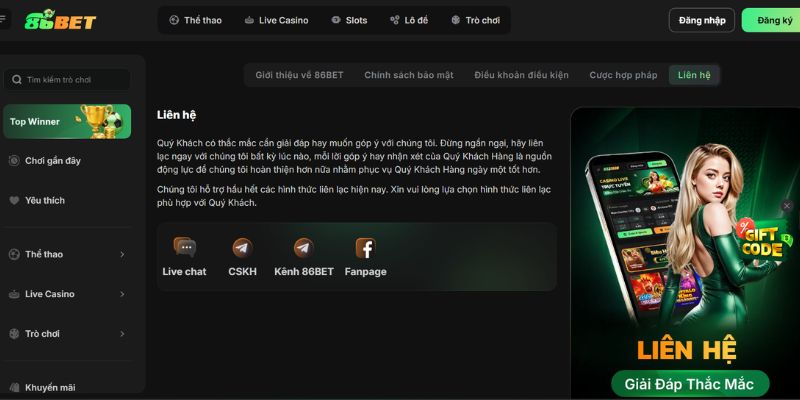Viewport: 800px width, 400px height.
Task: Select the Điều khoản điều kiện tab
Action: click(x=521, y=75)
